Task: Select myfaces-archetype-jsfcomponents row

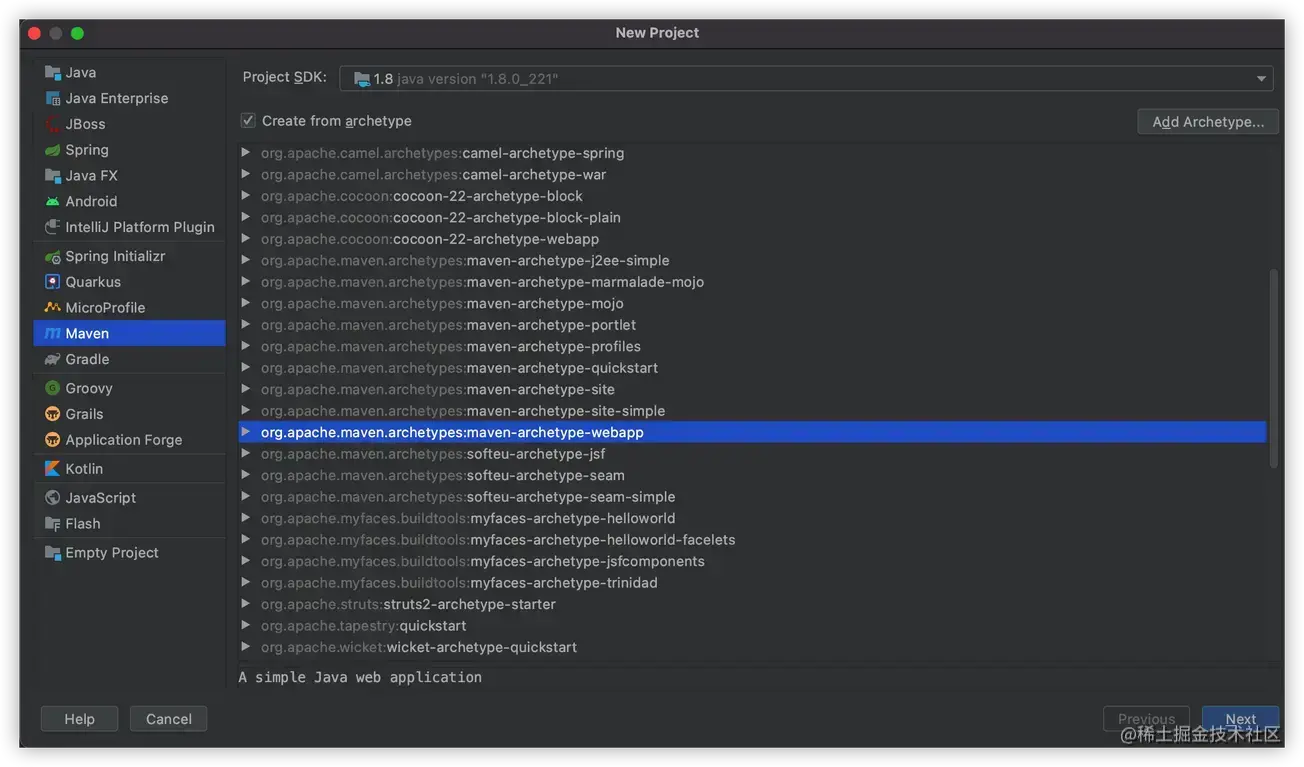Action: pyautogui.click(x=752, y=562)
